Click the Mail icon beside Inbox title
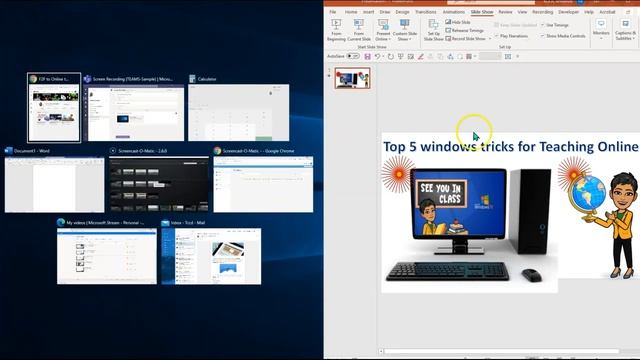The height and width of the screenshot is (360, 640). click(x=165, y=222)
